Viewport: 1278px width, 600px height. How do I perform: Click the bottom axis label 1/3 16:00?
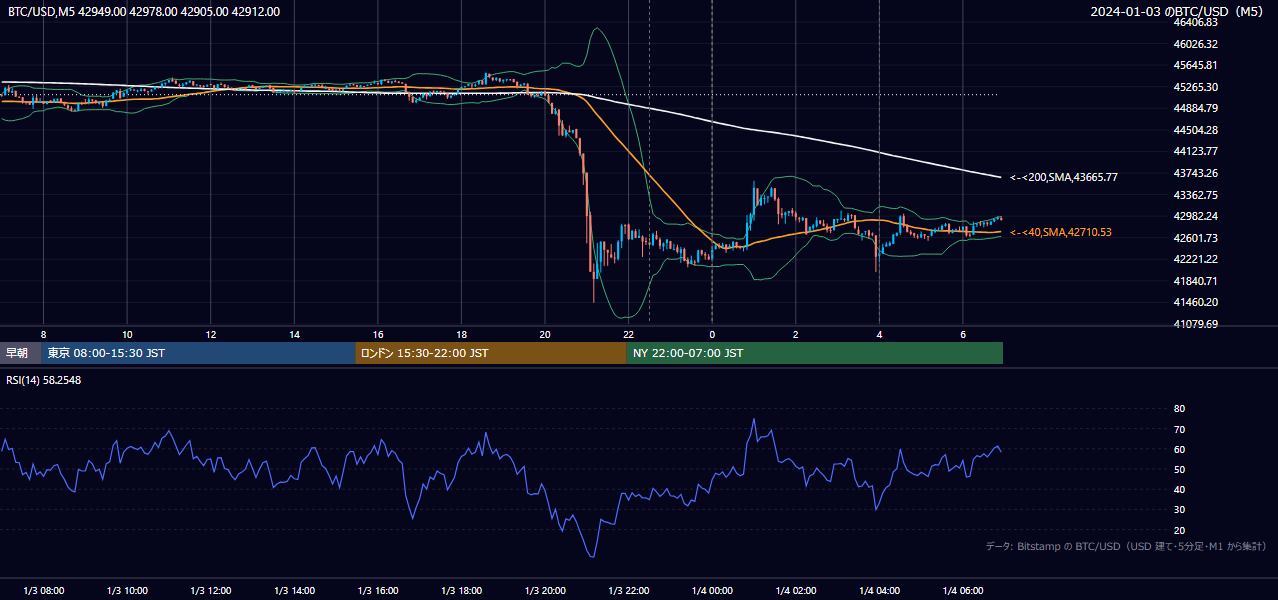click(378, 591)
